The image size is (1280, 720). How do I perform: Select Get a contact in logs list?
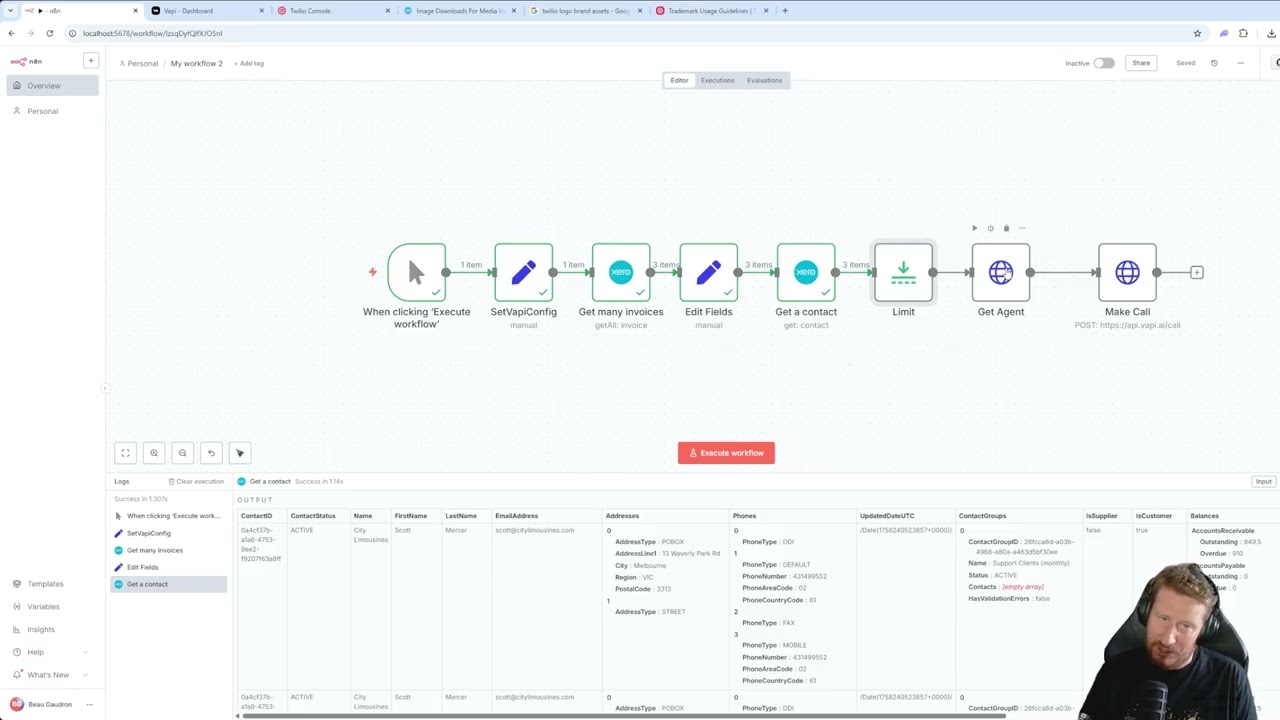click(168, 584)
